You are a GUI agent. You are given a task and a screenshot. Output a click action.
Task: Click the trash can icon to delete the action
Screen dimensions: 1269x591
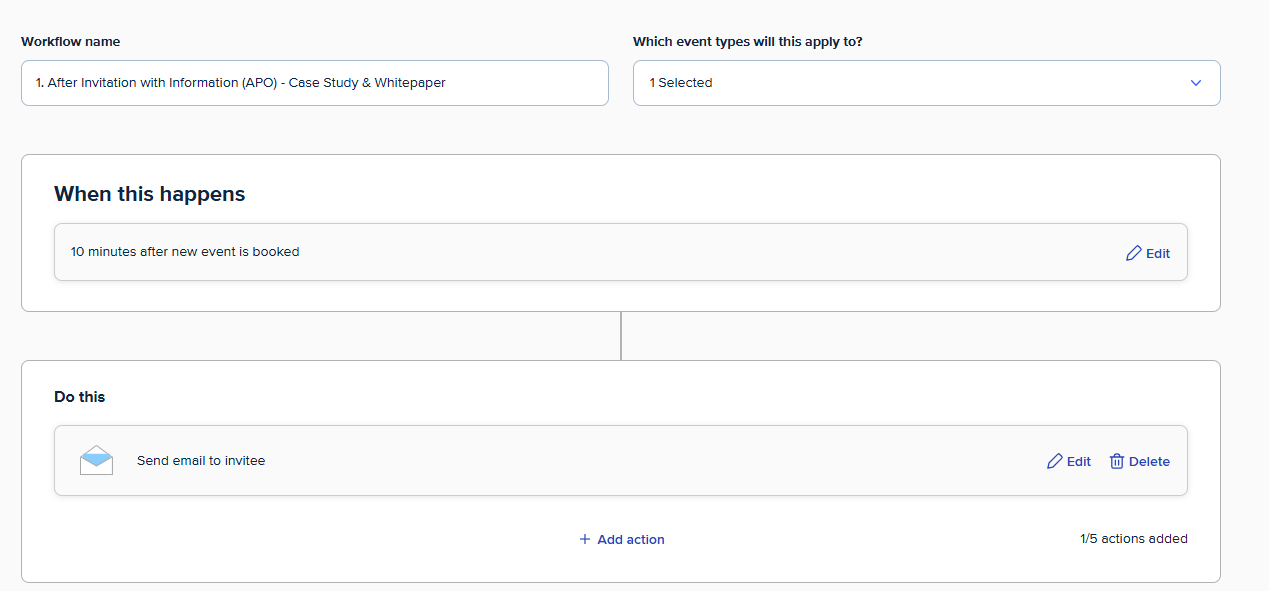point(1116,461)
